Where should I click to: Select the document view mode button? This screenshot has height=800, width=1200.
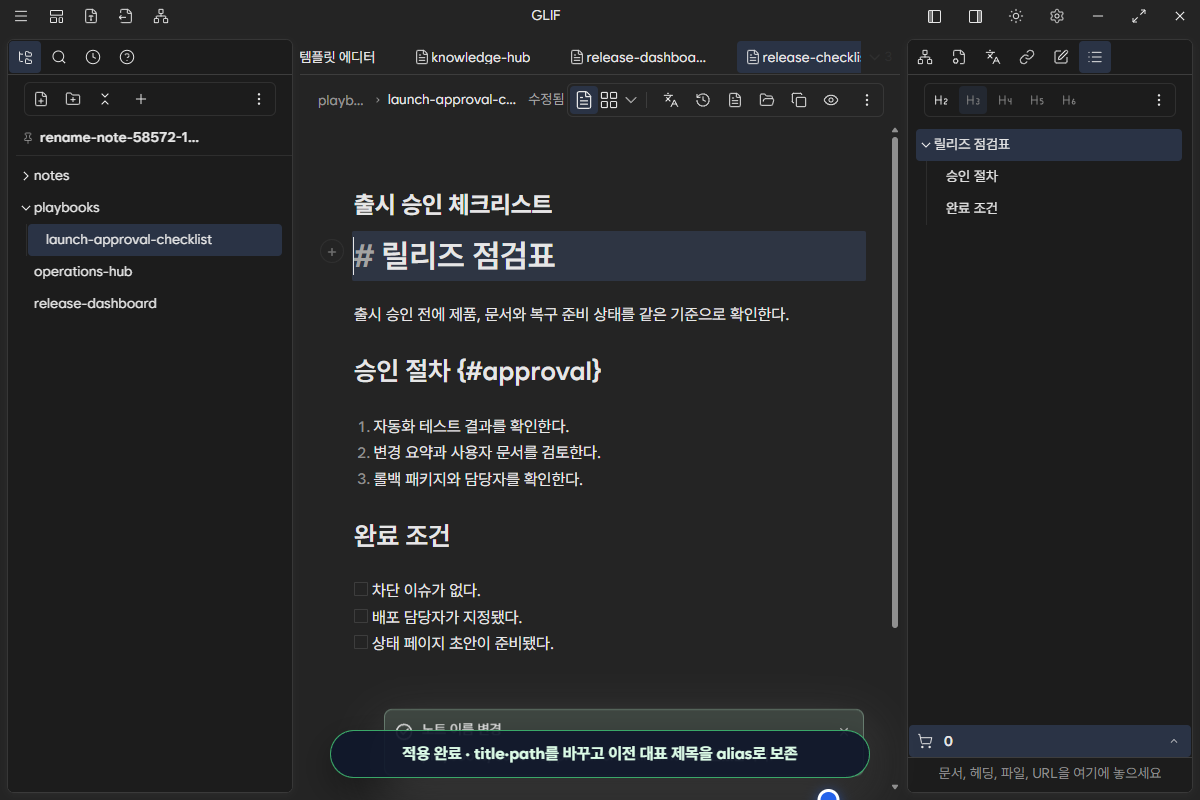pos(584,100)
